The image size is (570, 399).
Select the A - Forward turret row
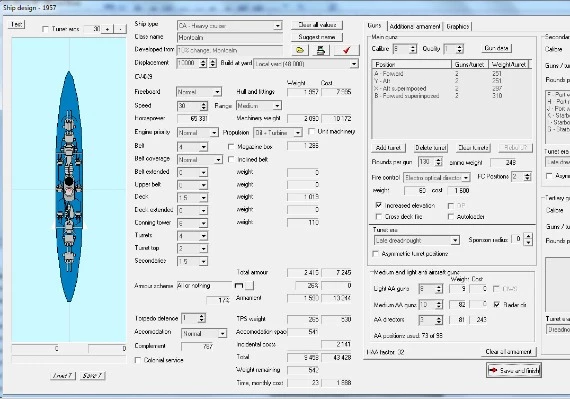[x=451, y=73]
